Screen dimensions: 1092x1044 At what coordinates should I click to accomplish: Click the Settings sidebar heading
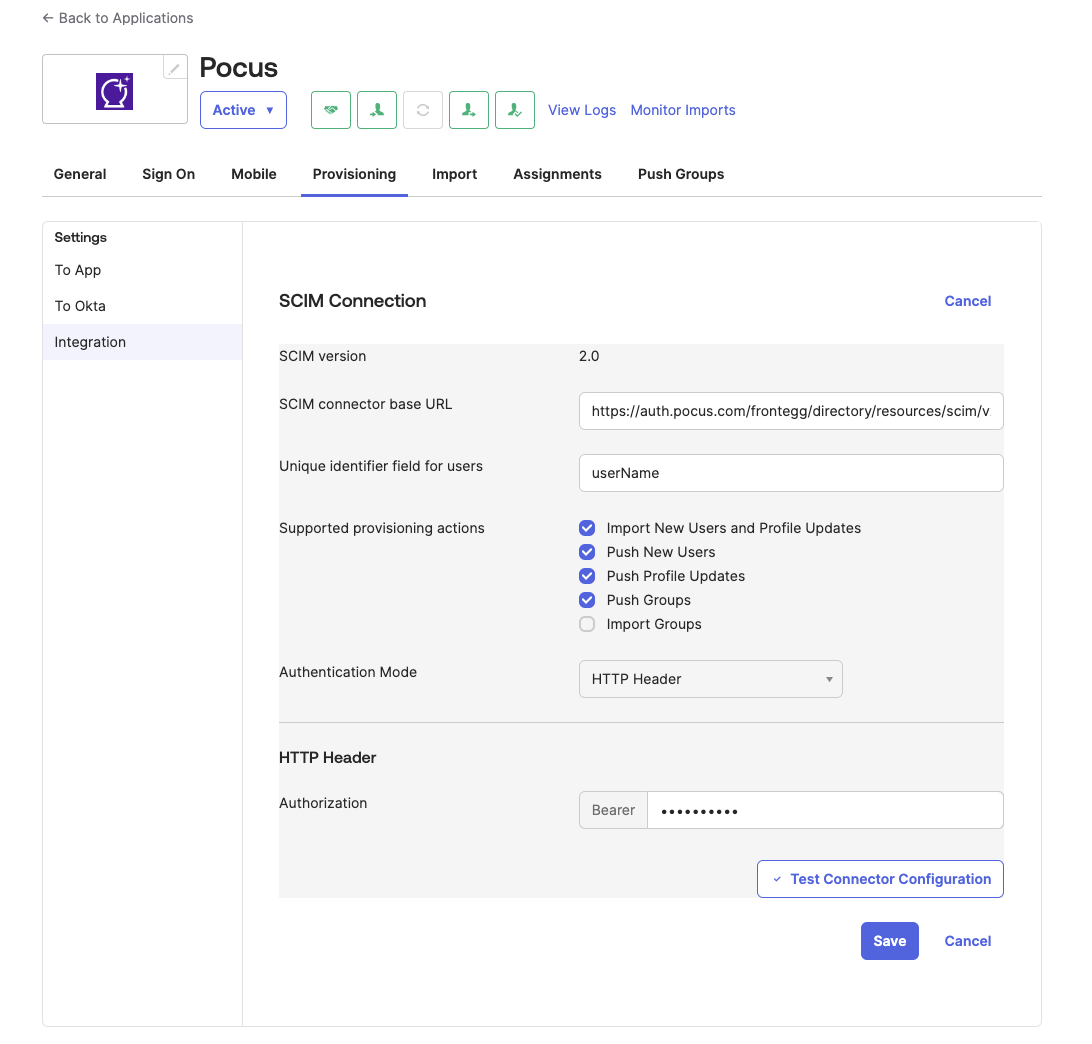[x=81, y=237]
